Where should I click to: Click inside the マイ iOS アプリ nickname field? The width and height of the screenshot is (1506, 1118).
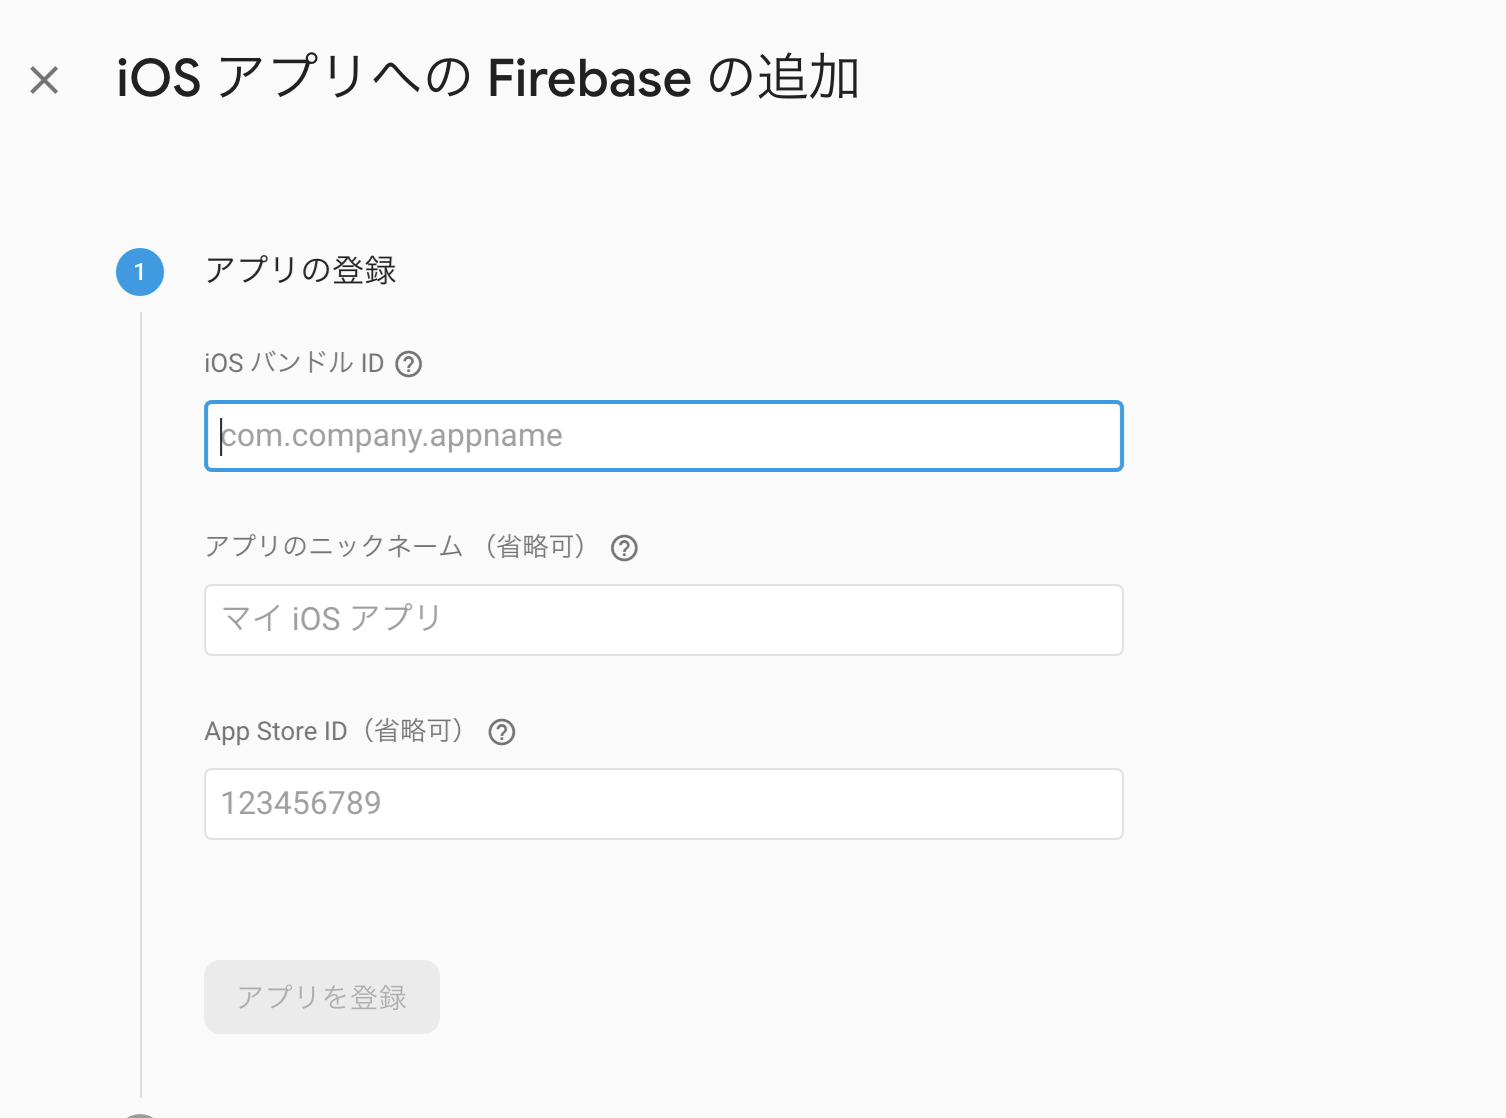(x=663, y=619)
